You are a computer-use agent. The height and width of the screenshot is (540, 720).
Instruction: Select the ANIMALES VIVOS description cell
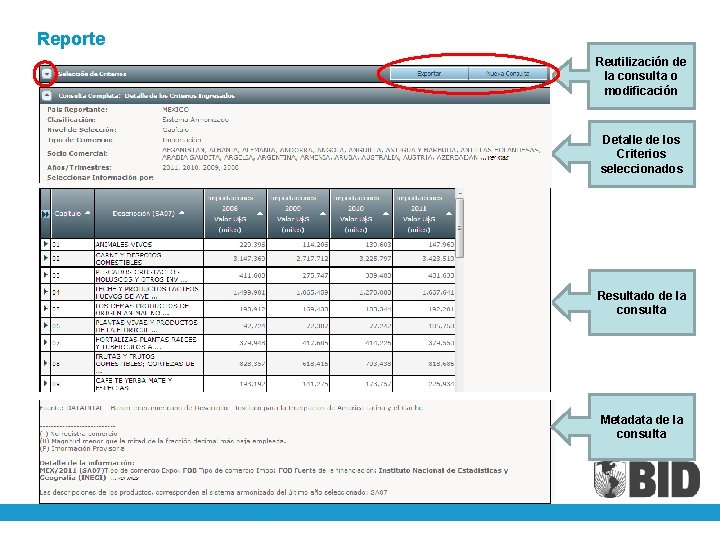point(149,244)
